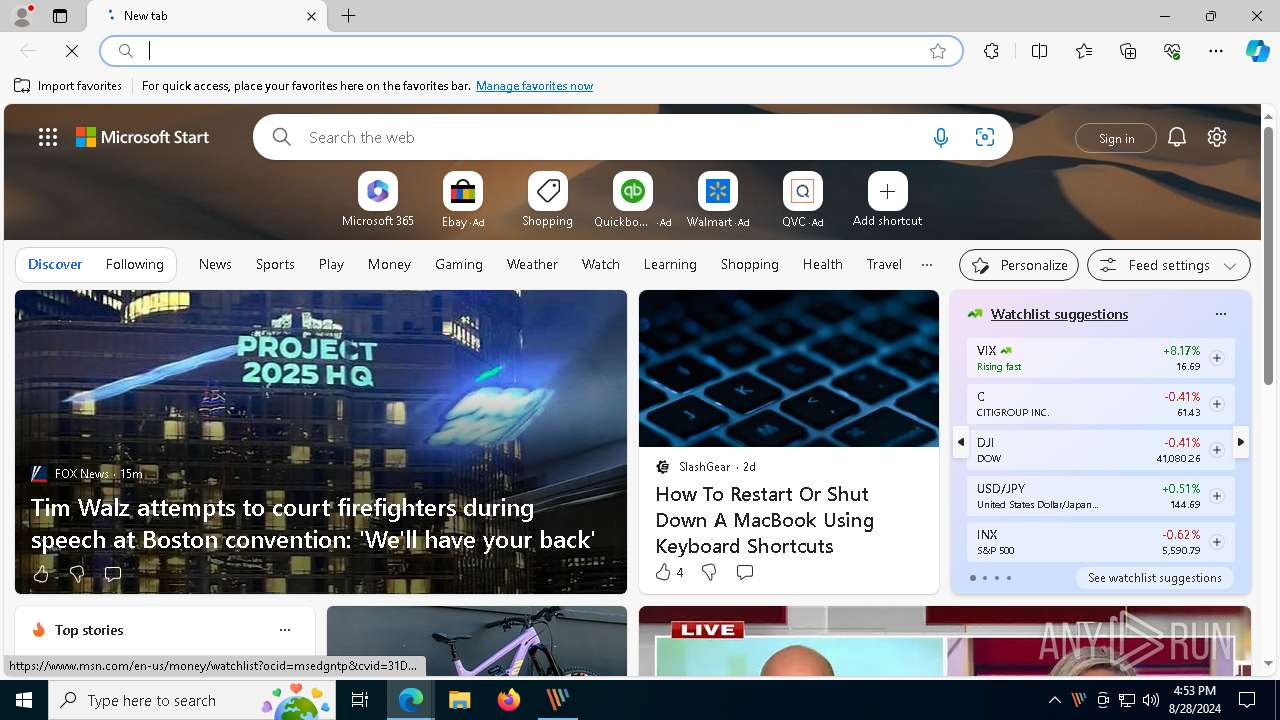
Task: Open the Ebay ad shortcut
Action: click(463, 200)
